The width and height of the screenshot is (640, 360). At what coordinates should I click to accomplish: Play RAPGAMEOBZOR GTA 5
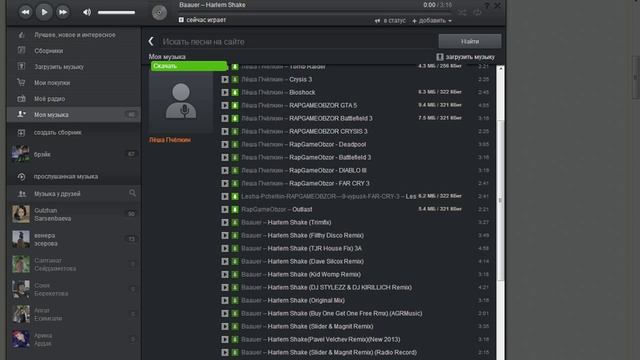(225, 106)
